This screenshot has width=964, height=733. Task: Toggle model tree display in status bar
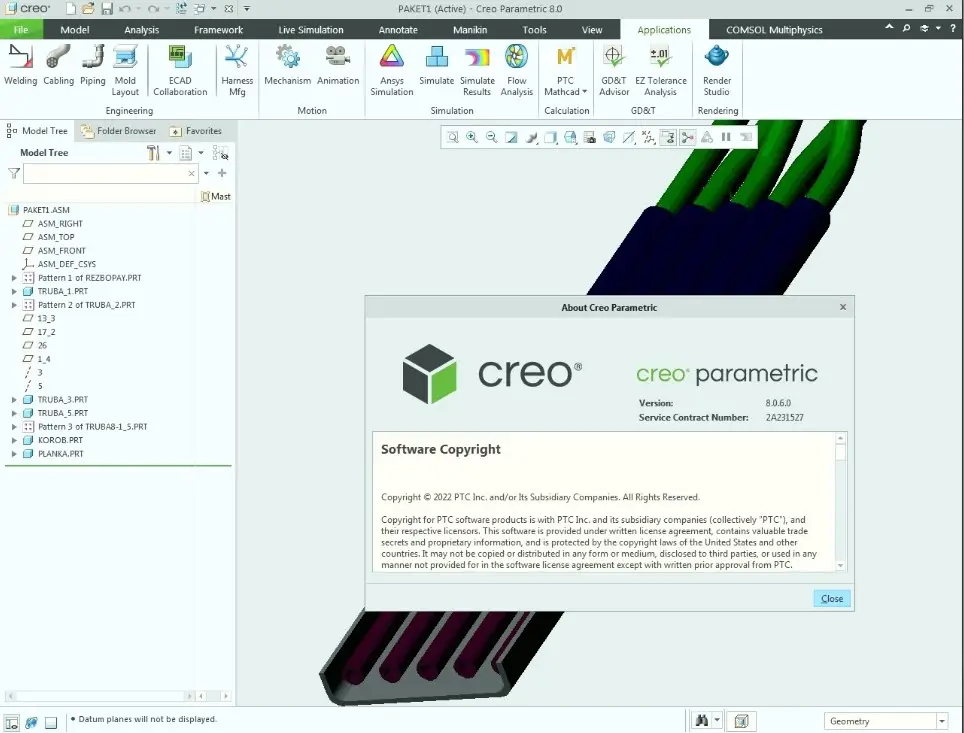12,723
